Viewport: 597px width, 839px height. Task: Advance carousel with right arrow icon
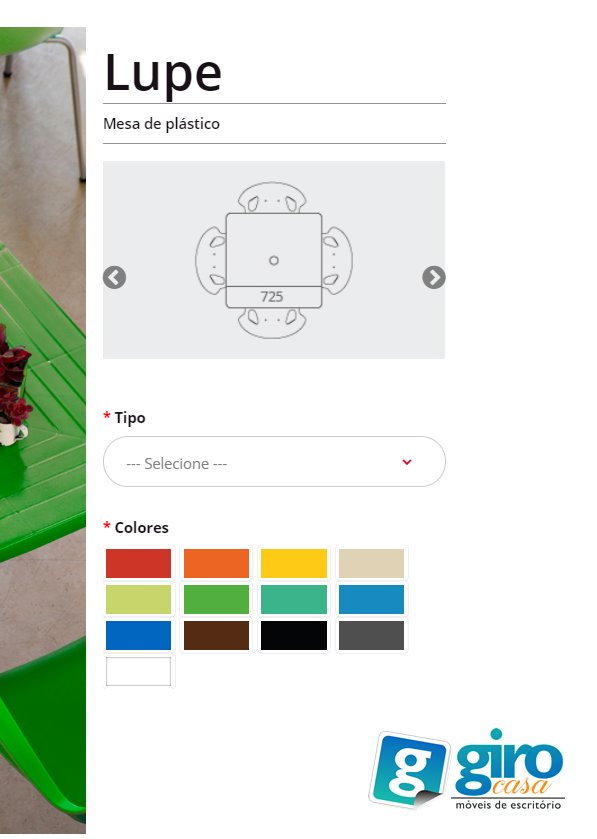coord(433,278)
